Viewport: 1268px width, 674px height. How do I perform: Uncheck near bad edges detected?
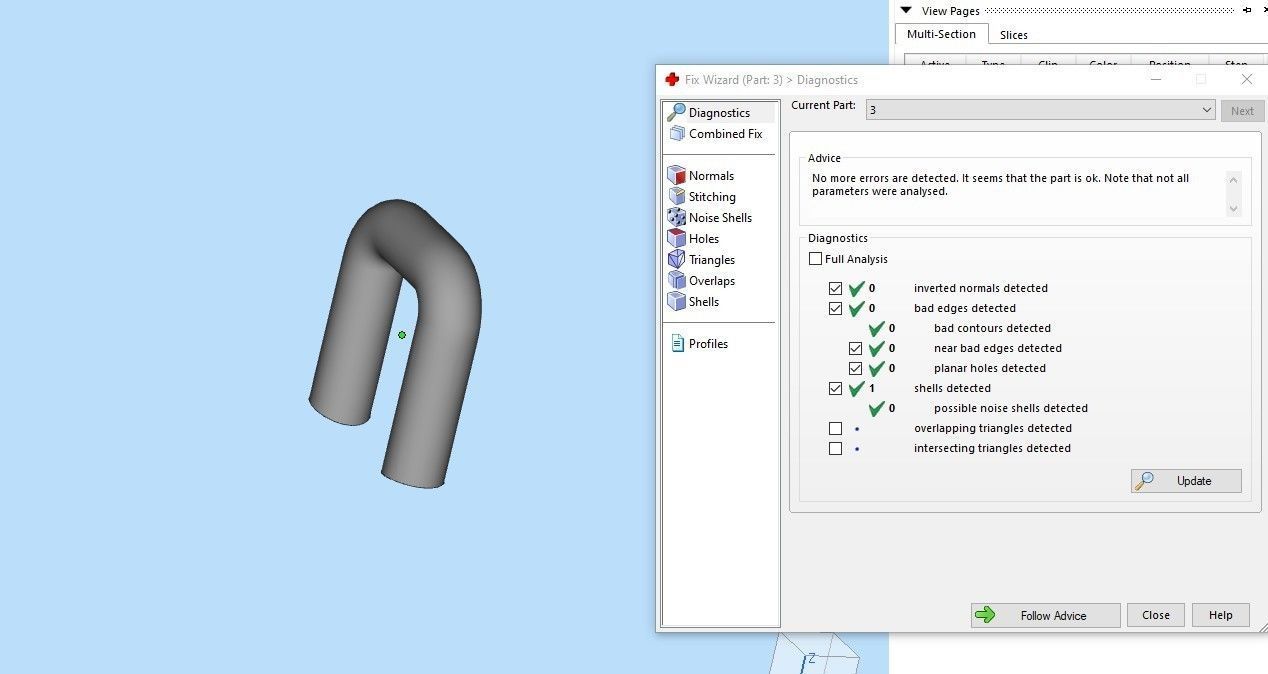856,348
